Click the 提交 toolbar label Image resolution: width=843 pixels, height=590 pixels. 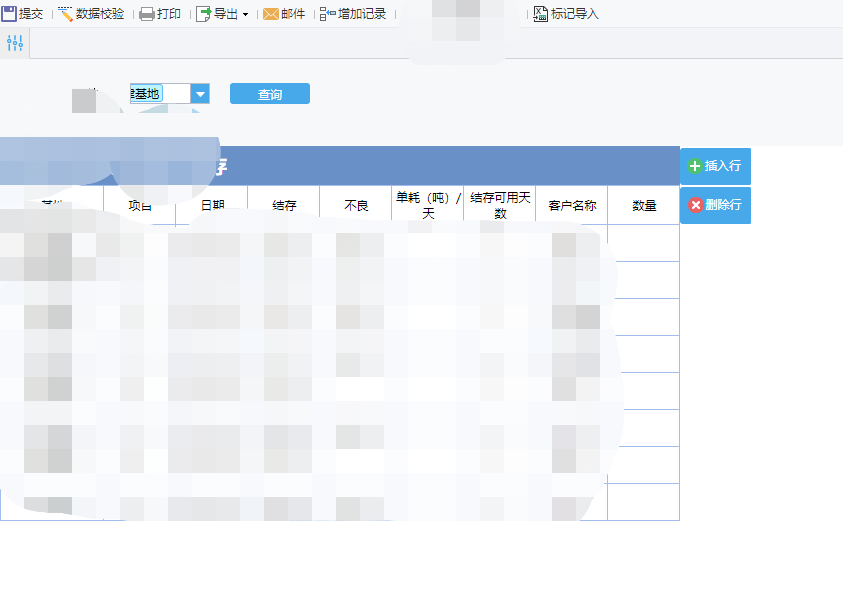(x=31, y=14)
